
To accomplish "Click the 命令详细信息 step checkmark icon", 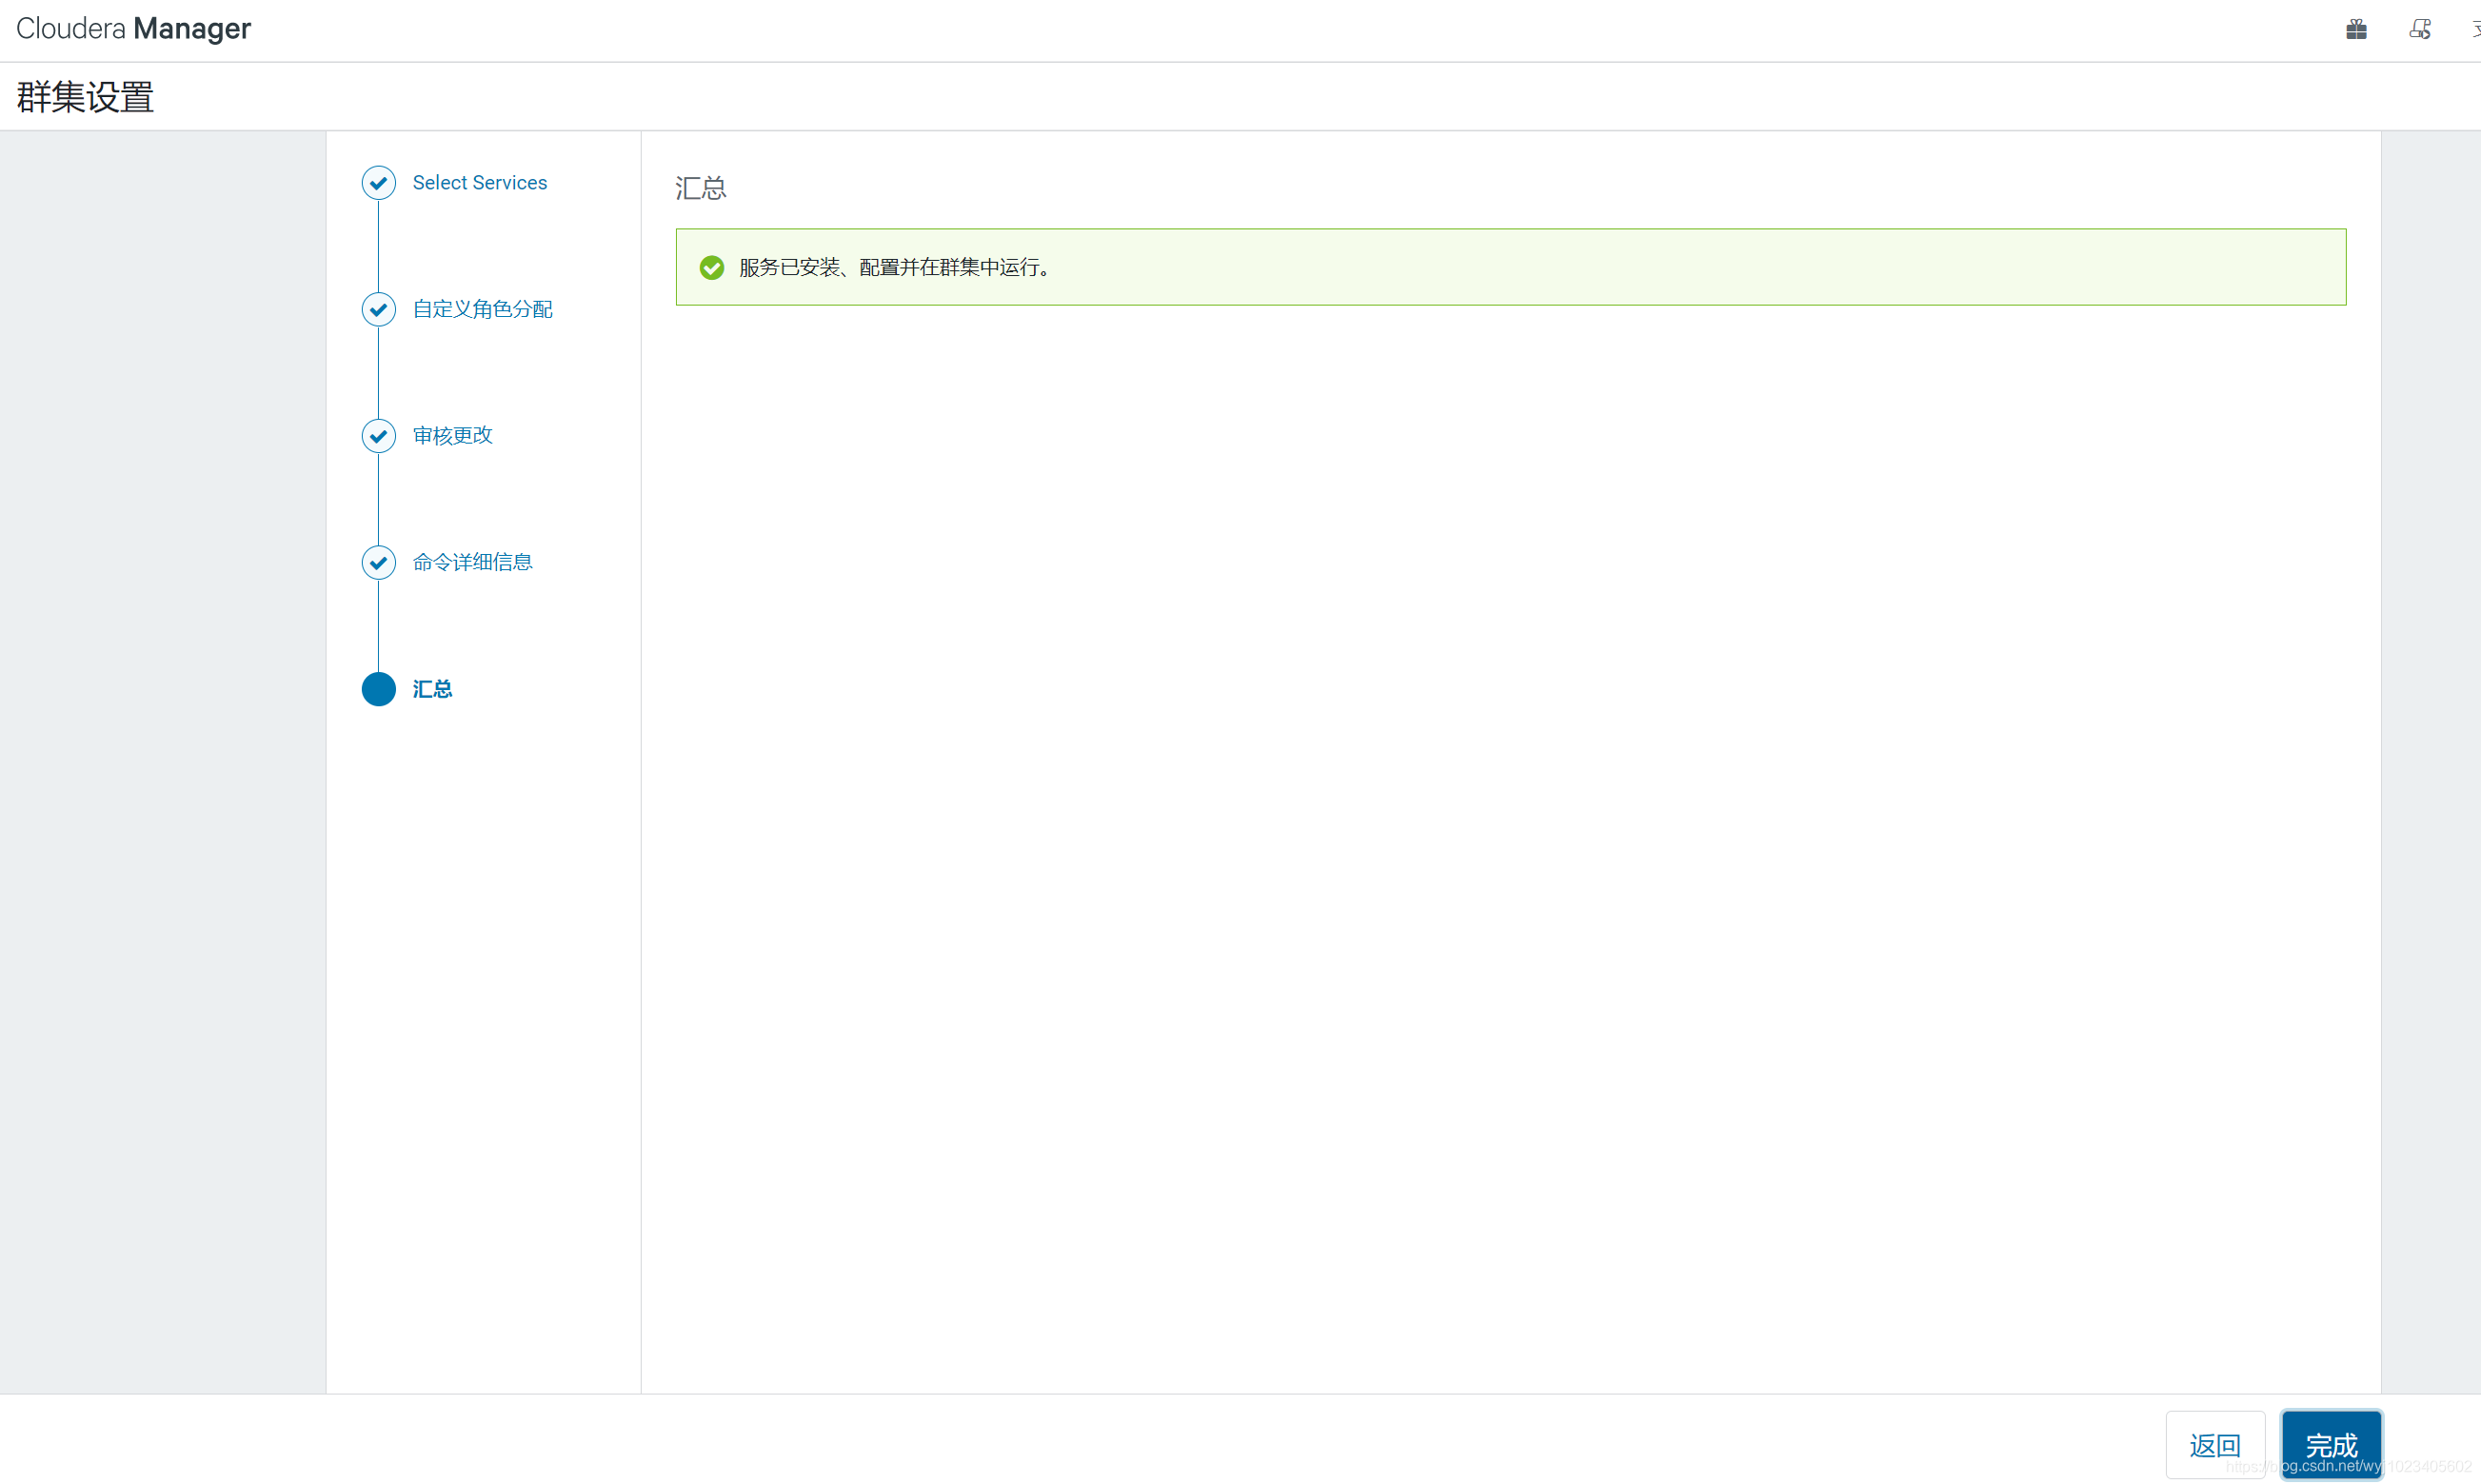I will 378,562.
